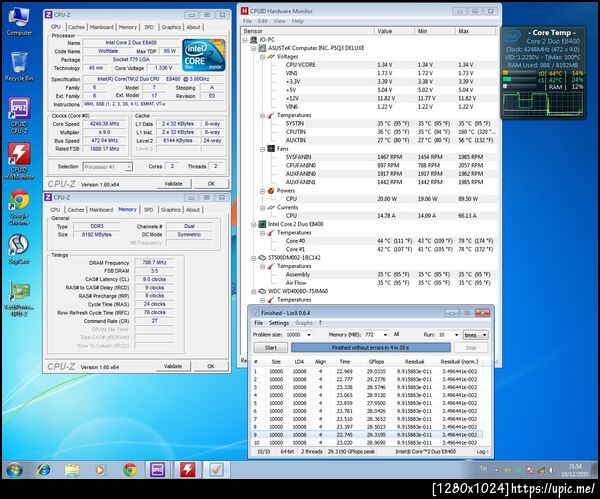This screenshot has height=499, width=600.
Task: Click Validate in top CPU-Z window
Action: point(173,184)
